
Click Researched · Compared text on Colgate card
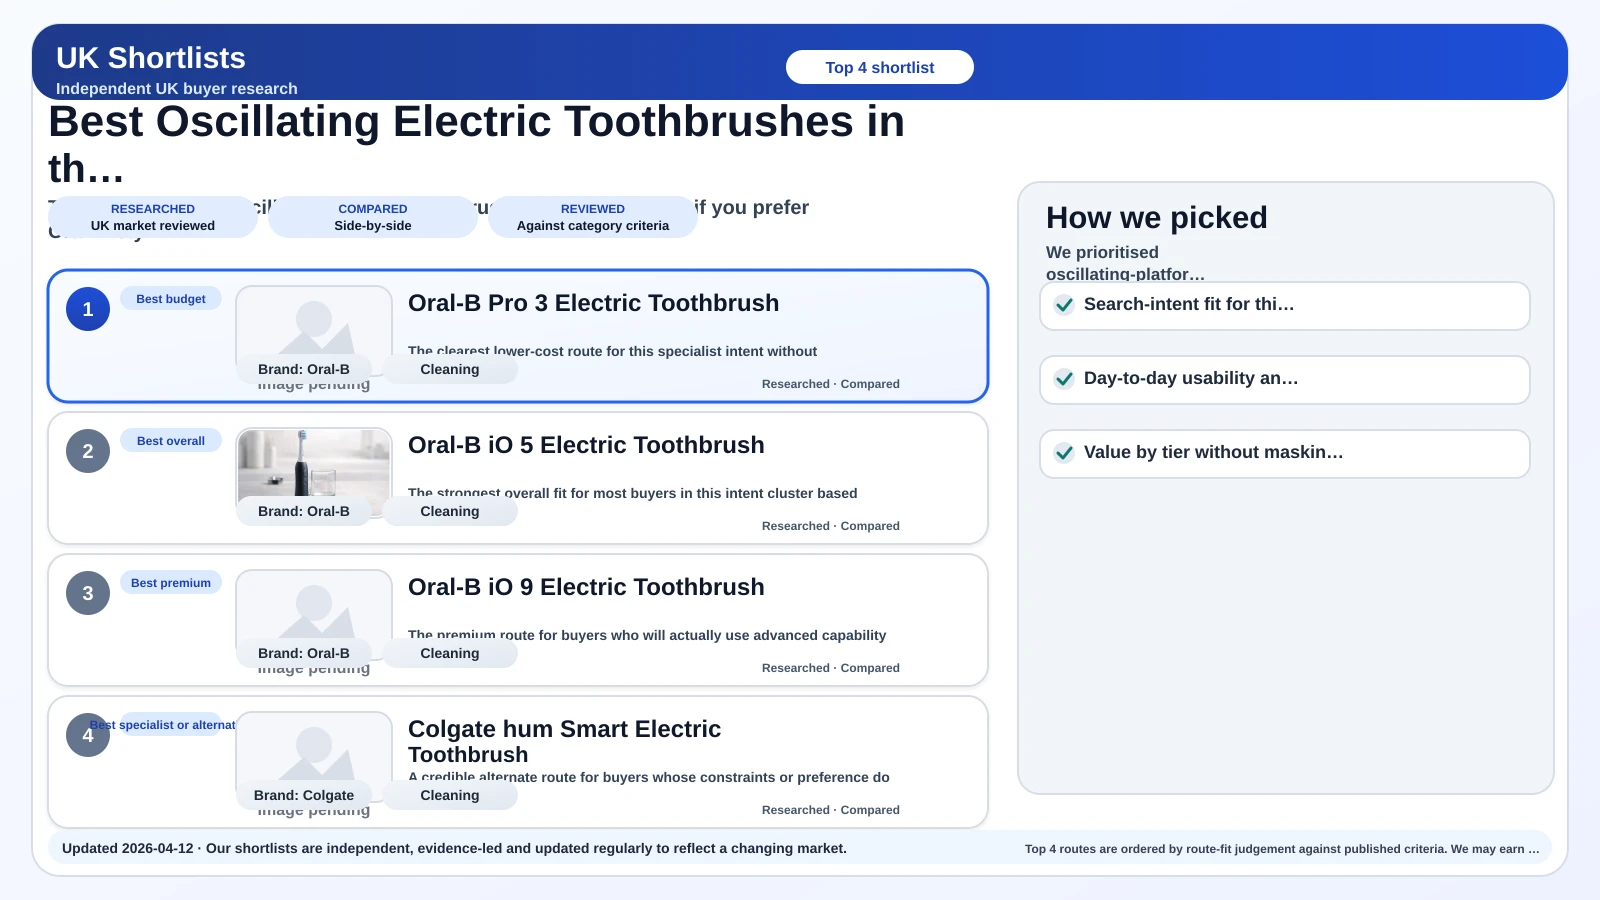tap(831, 810)
